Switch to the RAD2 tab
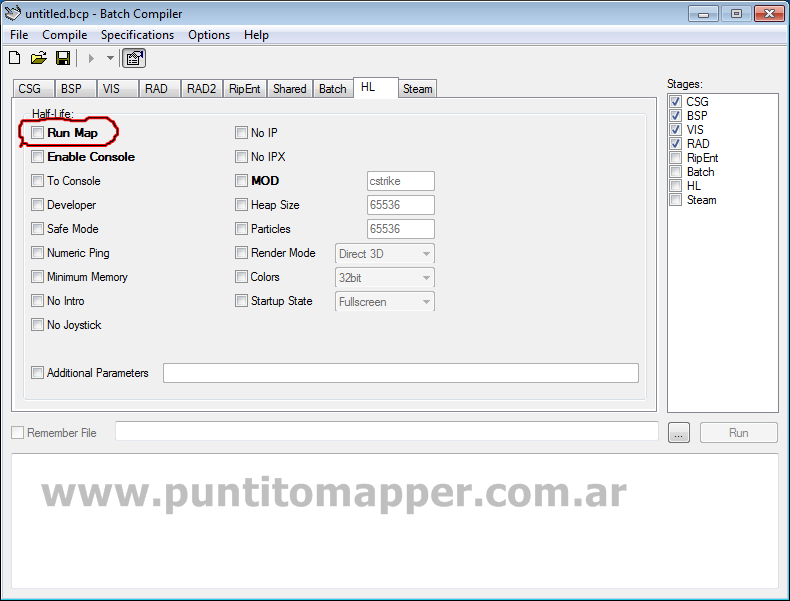Image resolution: width=790 pixels, height=601 pixels. [x=202, y=89]
